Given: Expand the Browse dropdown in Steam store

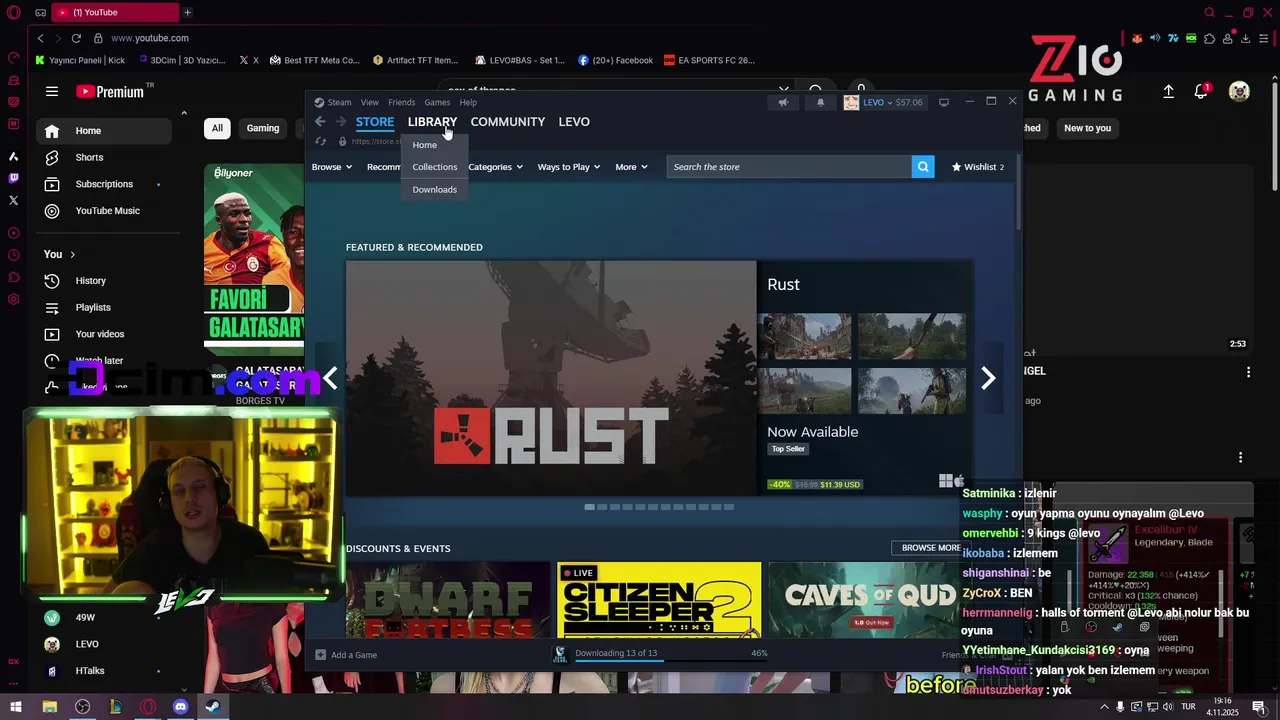Looking at the screenshot, I should [332, 167].
